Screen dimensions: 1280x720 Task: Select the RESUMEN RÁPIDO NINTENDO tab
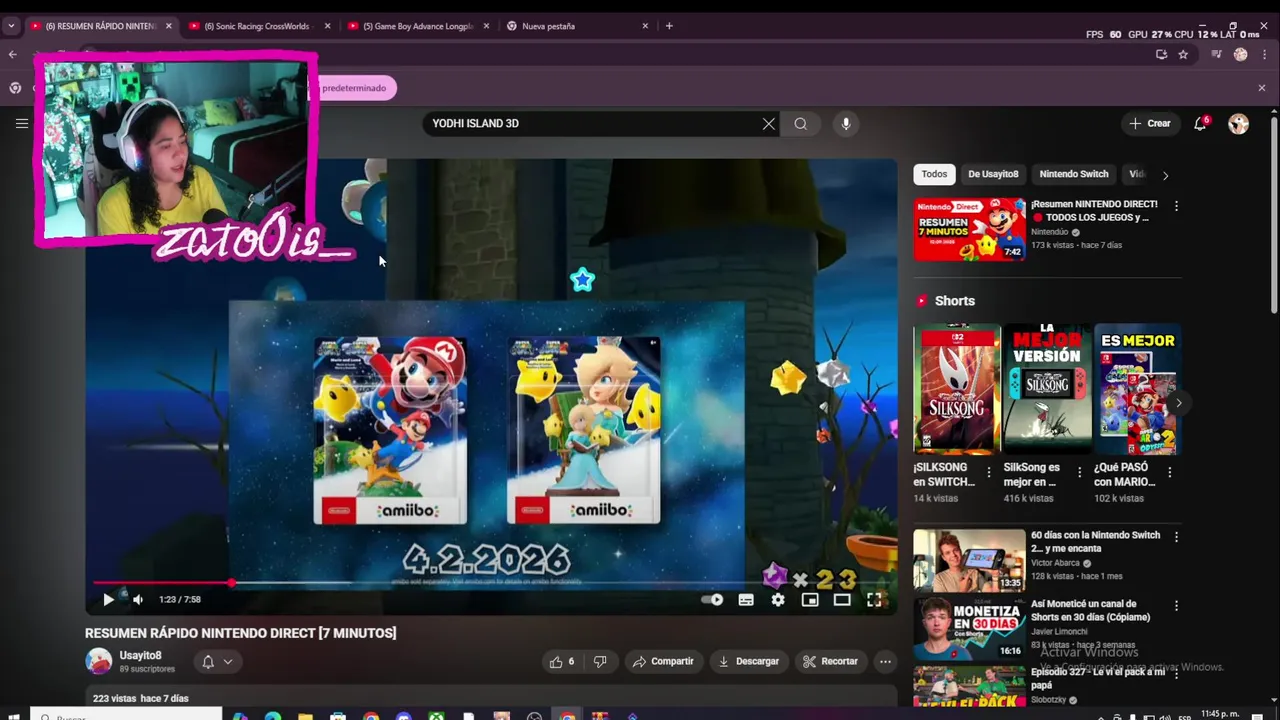[x=100, y=26]
